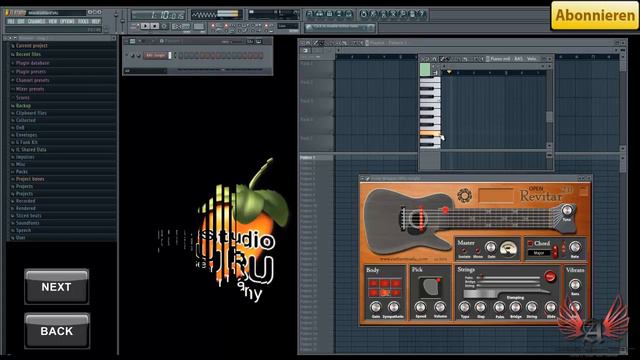Open the TOOLS menu
The width and height of the screenshot is (640, 360).
point(83,22)
